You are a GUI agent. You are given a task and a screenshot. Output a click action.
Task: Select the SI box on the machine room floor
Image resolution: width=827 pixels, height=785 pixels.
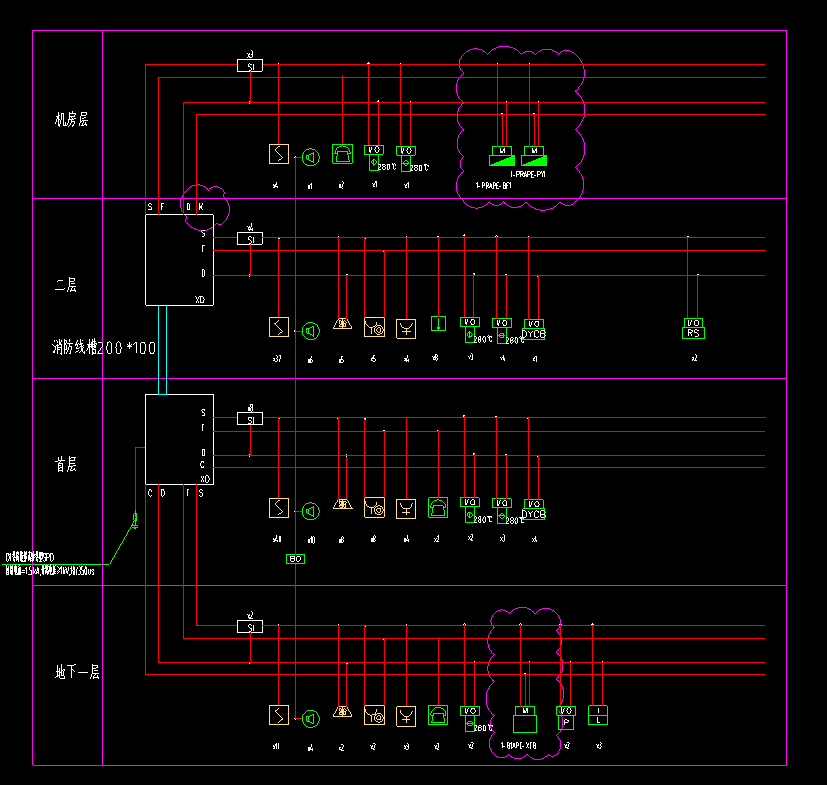(250, 66)
